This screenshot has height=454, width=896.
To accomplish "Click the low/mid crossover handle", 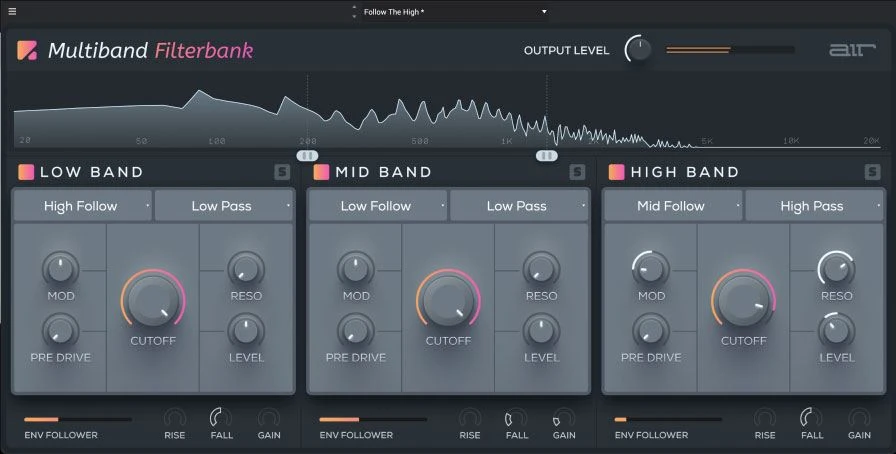I will (307, 156).
